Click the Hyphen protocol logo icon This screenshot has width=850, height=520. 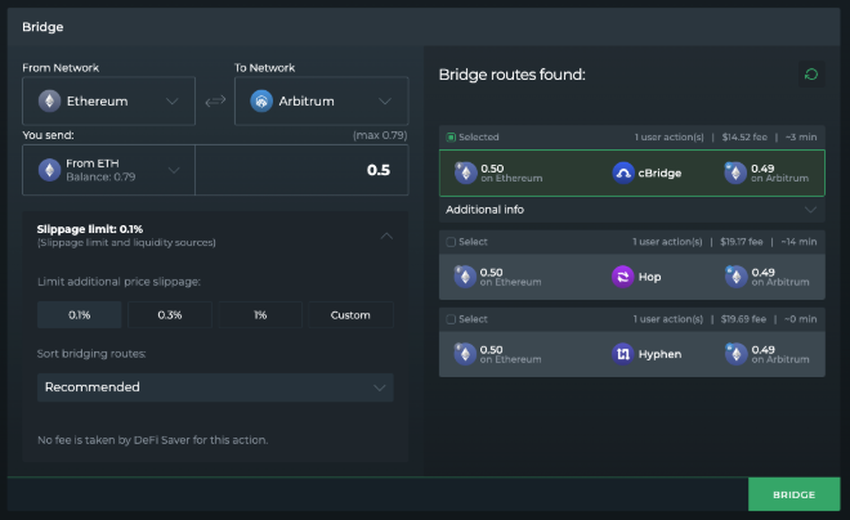point(623,354)
